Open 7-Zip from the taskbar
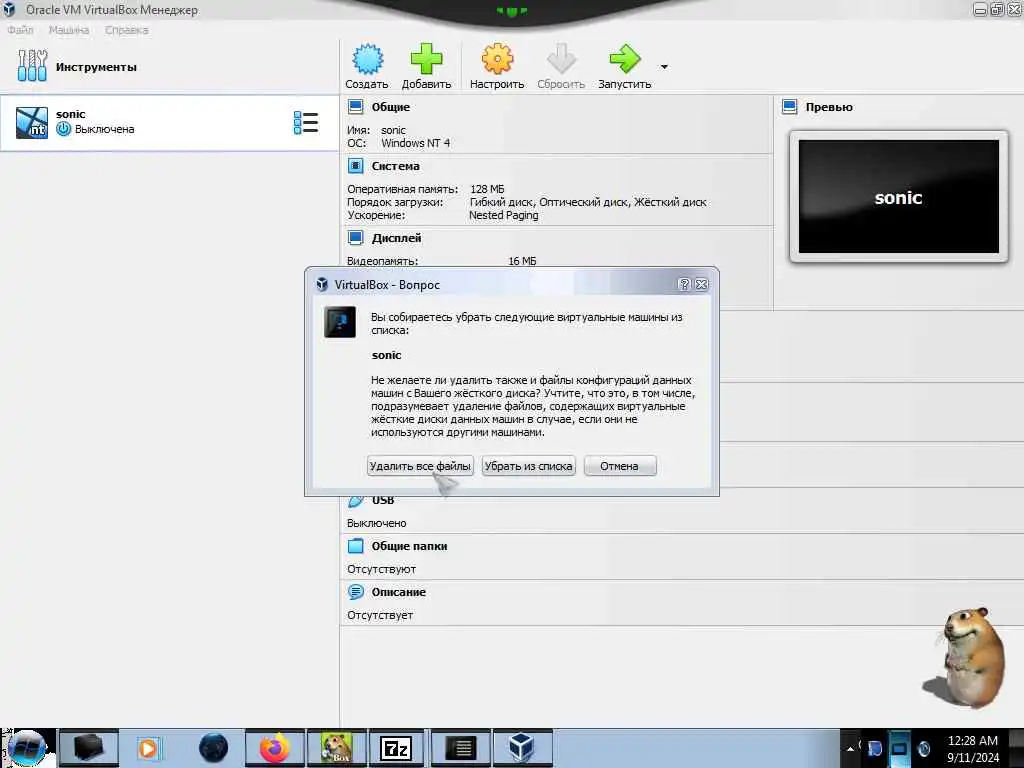 (x=396, y=748)
